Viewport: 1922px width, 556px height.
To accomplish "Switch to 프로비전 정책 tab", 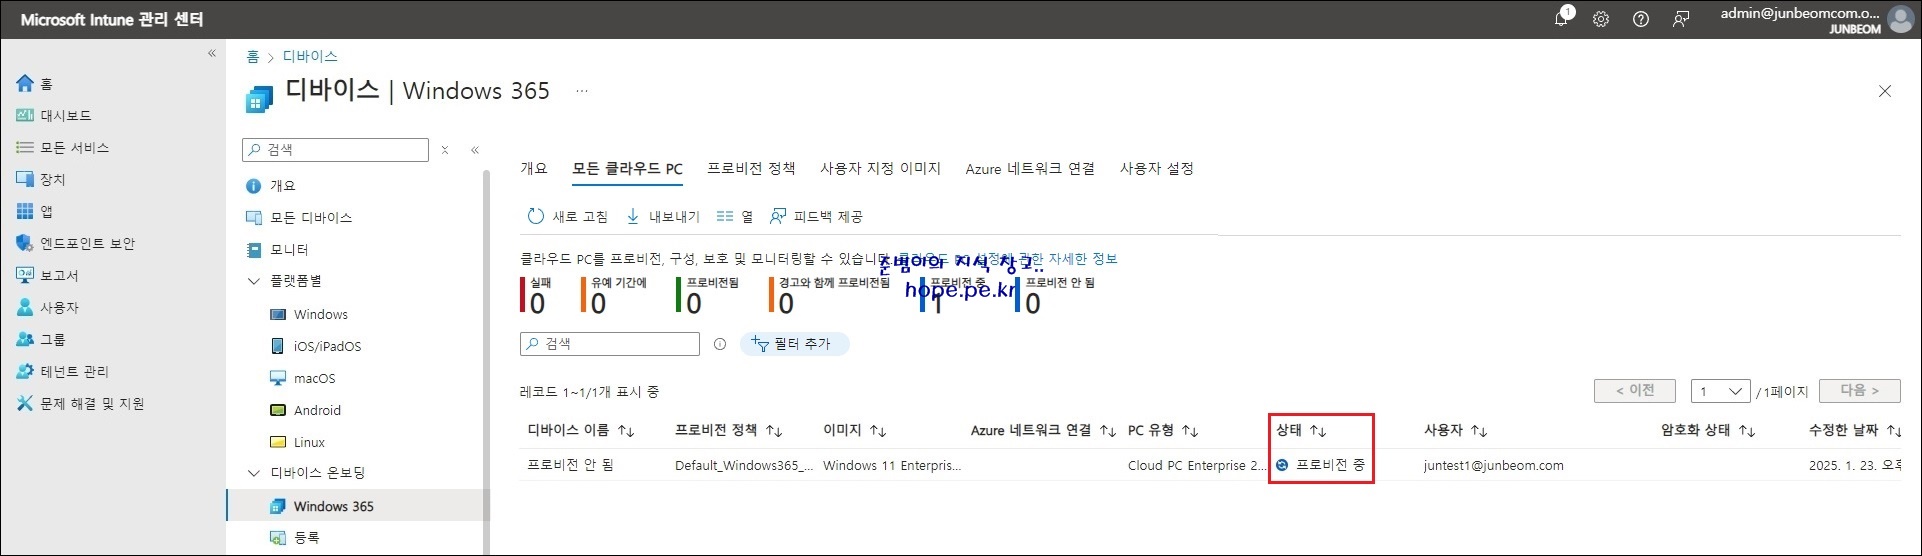I will click(751, 169).
